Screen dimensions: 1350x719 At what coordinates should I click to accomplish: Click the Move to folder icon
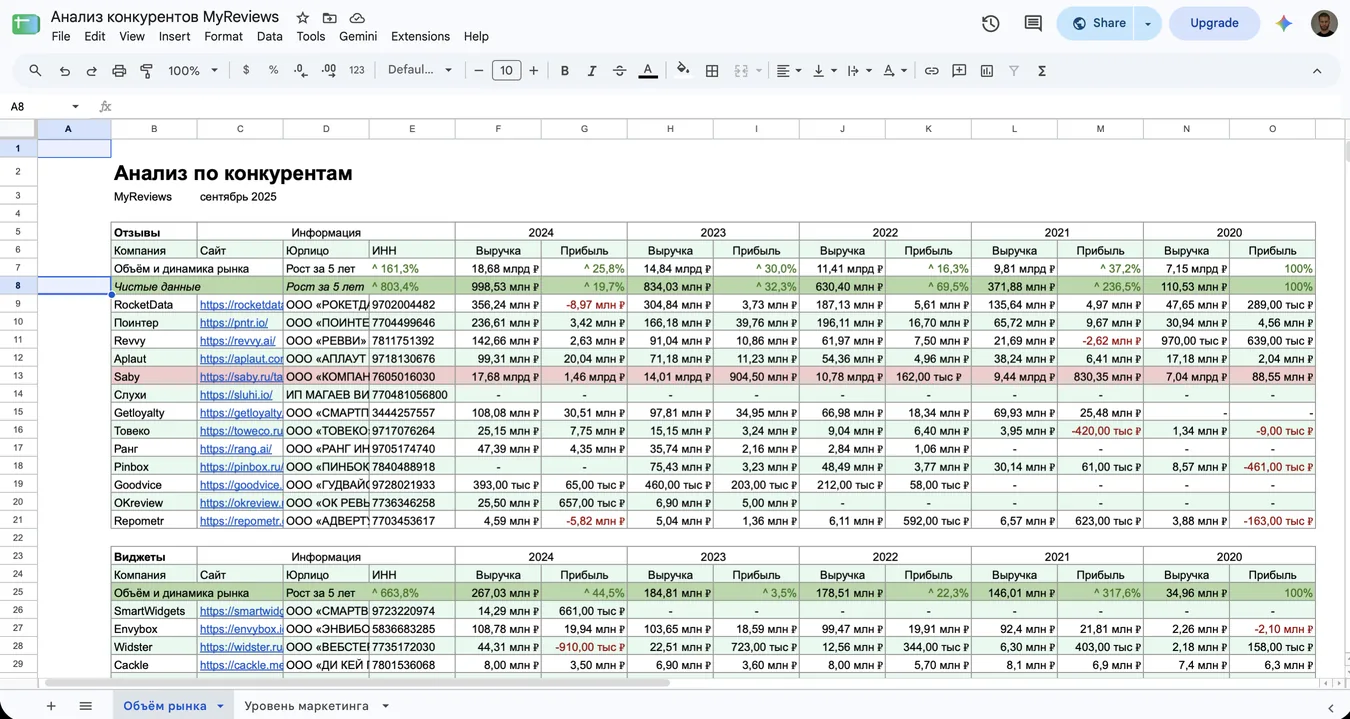(x=330, y=18)
